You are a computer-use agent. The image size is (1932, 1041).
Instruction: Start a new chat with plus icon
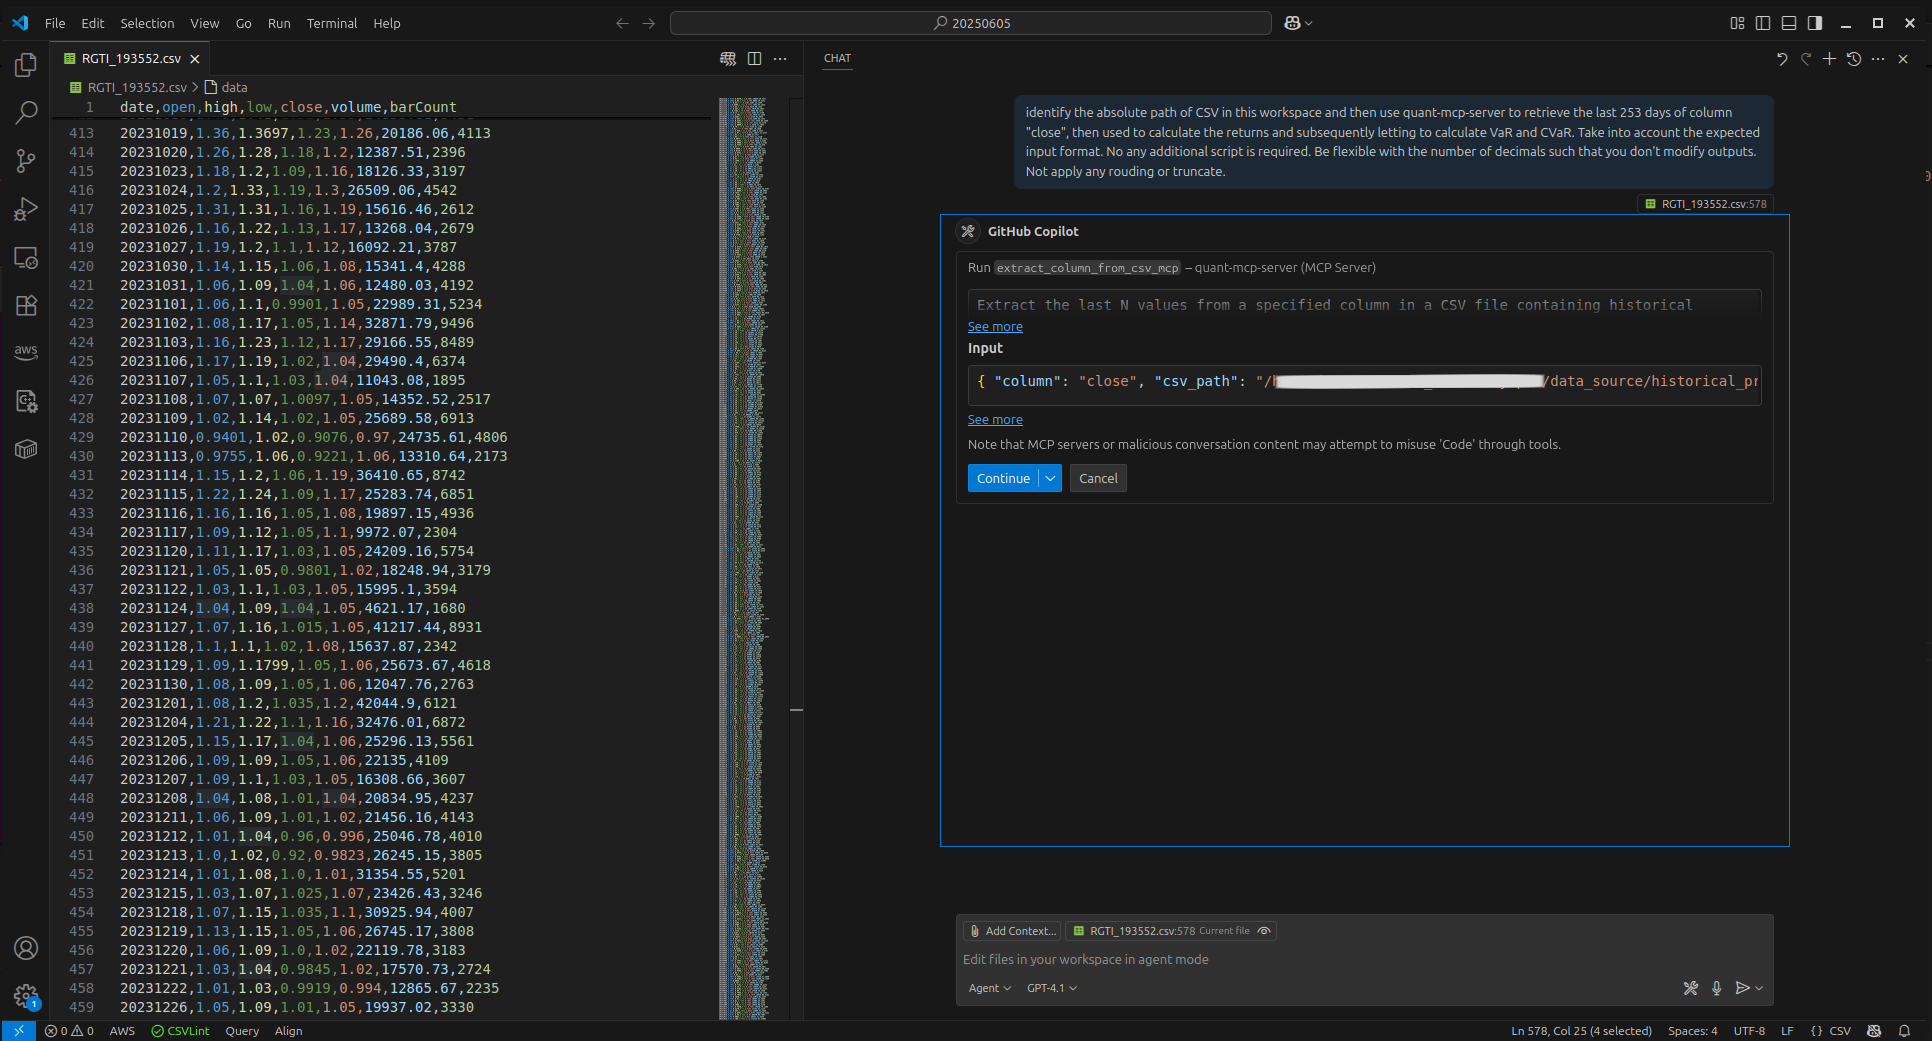[x=1829, y=59]
